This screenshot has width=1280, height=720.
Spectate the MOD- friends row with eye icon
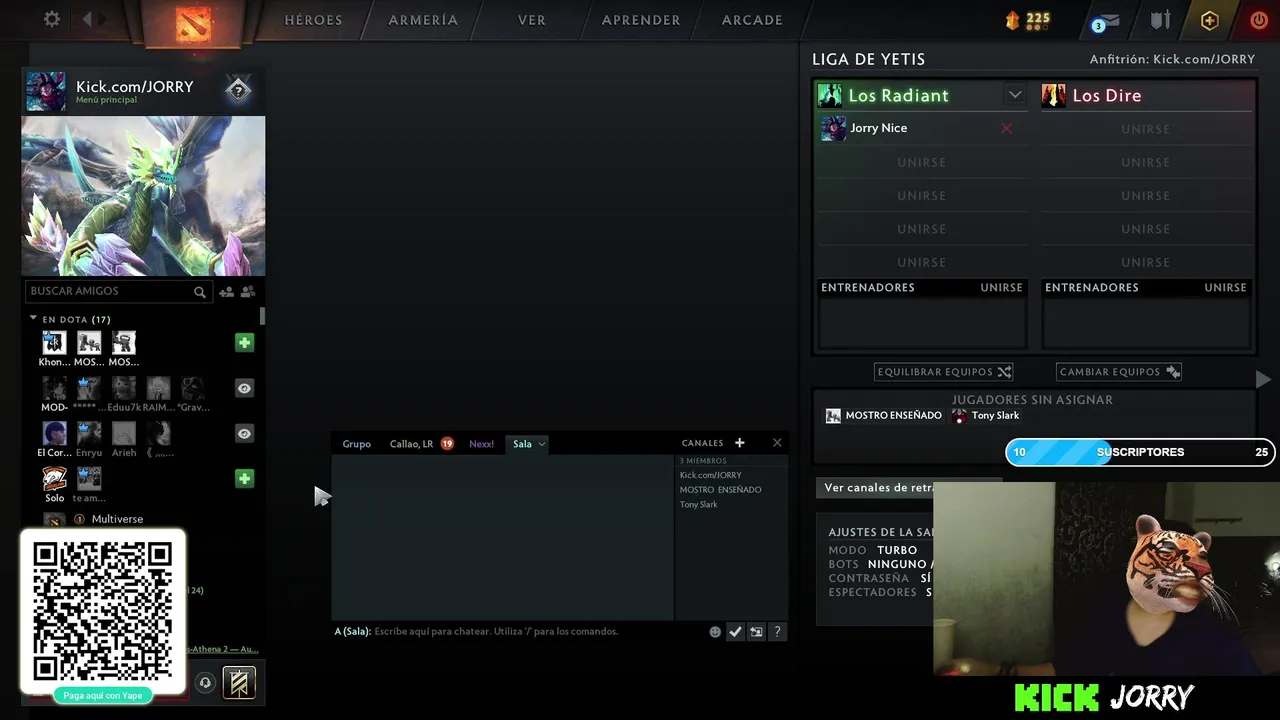click(244, 388)
